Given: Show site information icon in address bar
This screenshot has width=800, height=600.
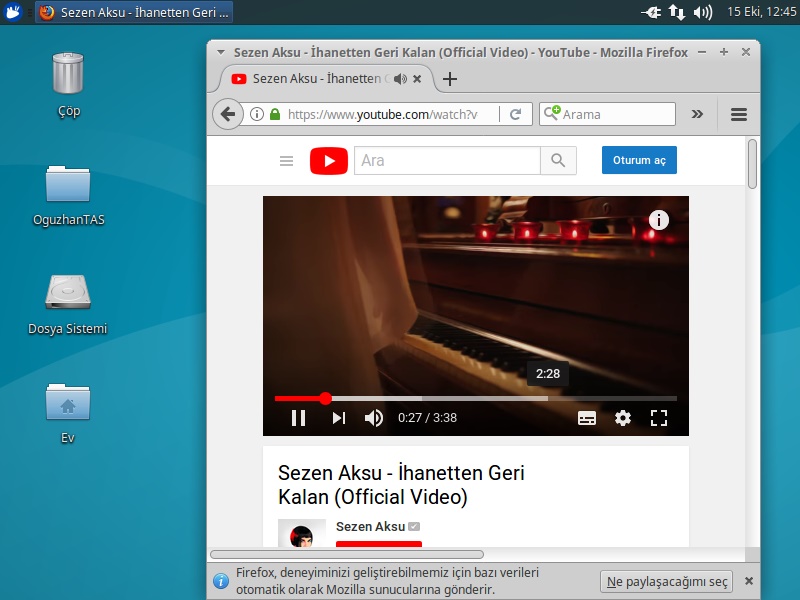Looking at the screenshot, I should click(x=257, y=114).
